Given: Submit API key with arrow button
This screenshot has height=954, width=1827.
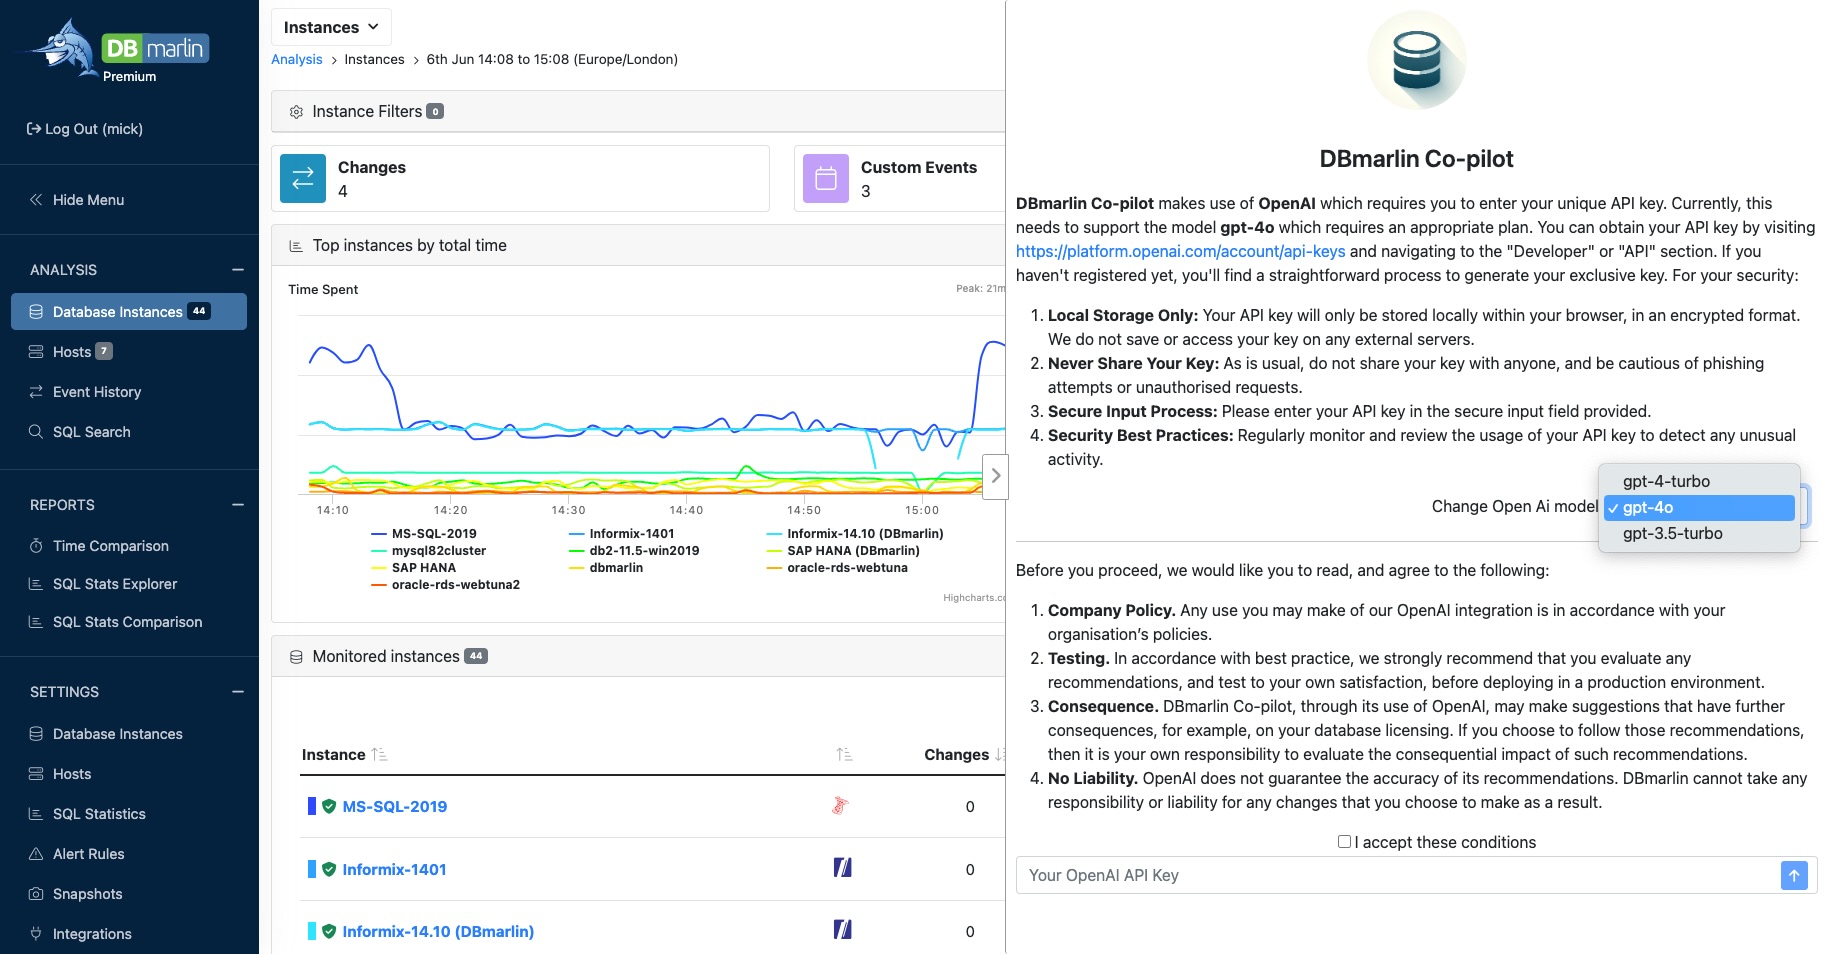Looking at the screenshot, I should coord(1794,875).
